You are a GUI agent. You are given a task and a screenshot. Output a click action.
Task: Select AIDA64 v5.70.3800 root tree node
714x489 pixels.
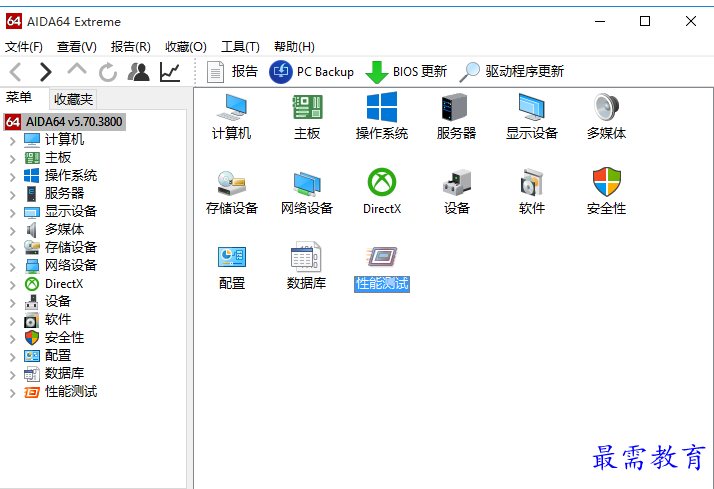65,122
